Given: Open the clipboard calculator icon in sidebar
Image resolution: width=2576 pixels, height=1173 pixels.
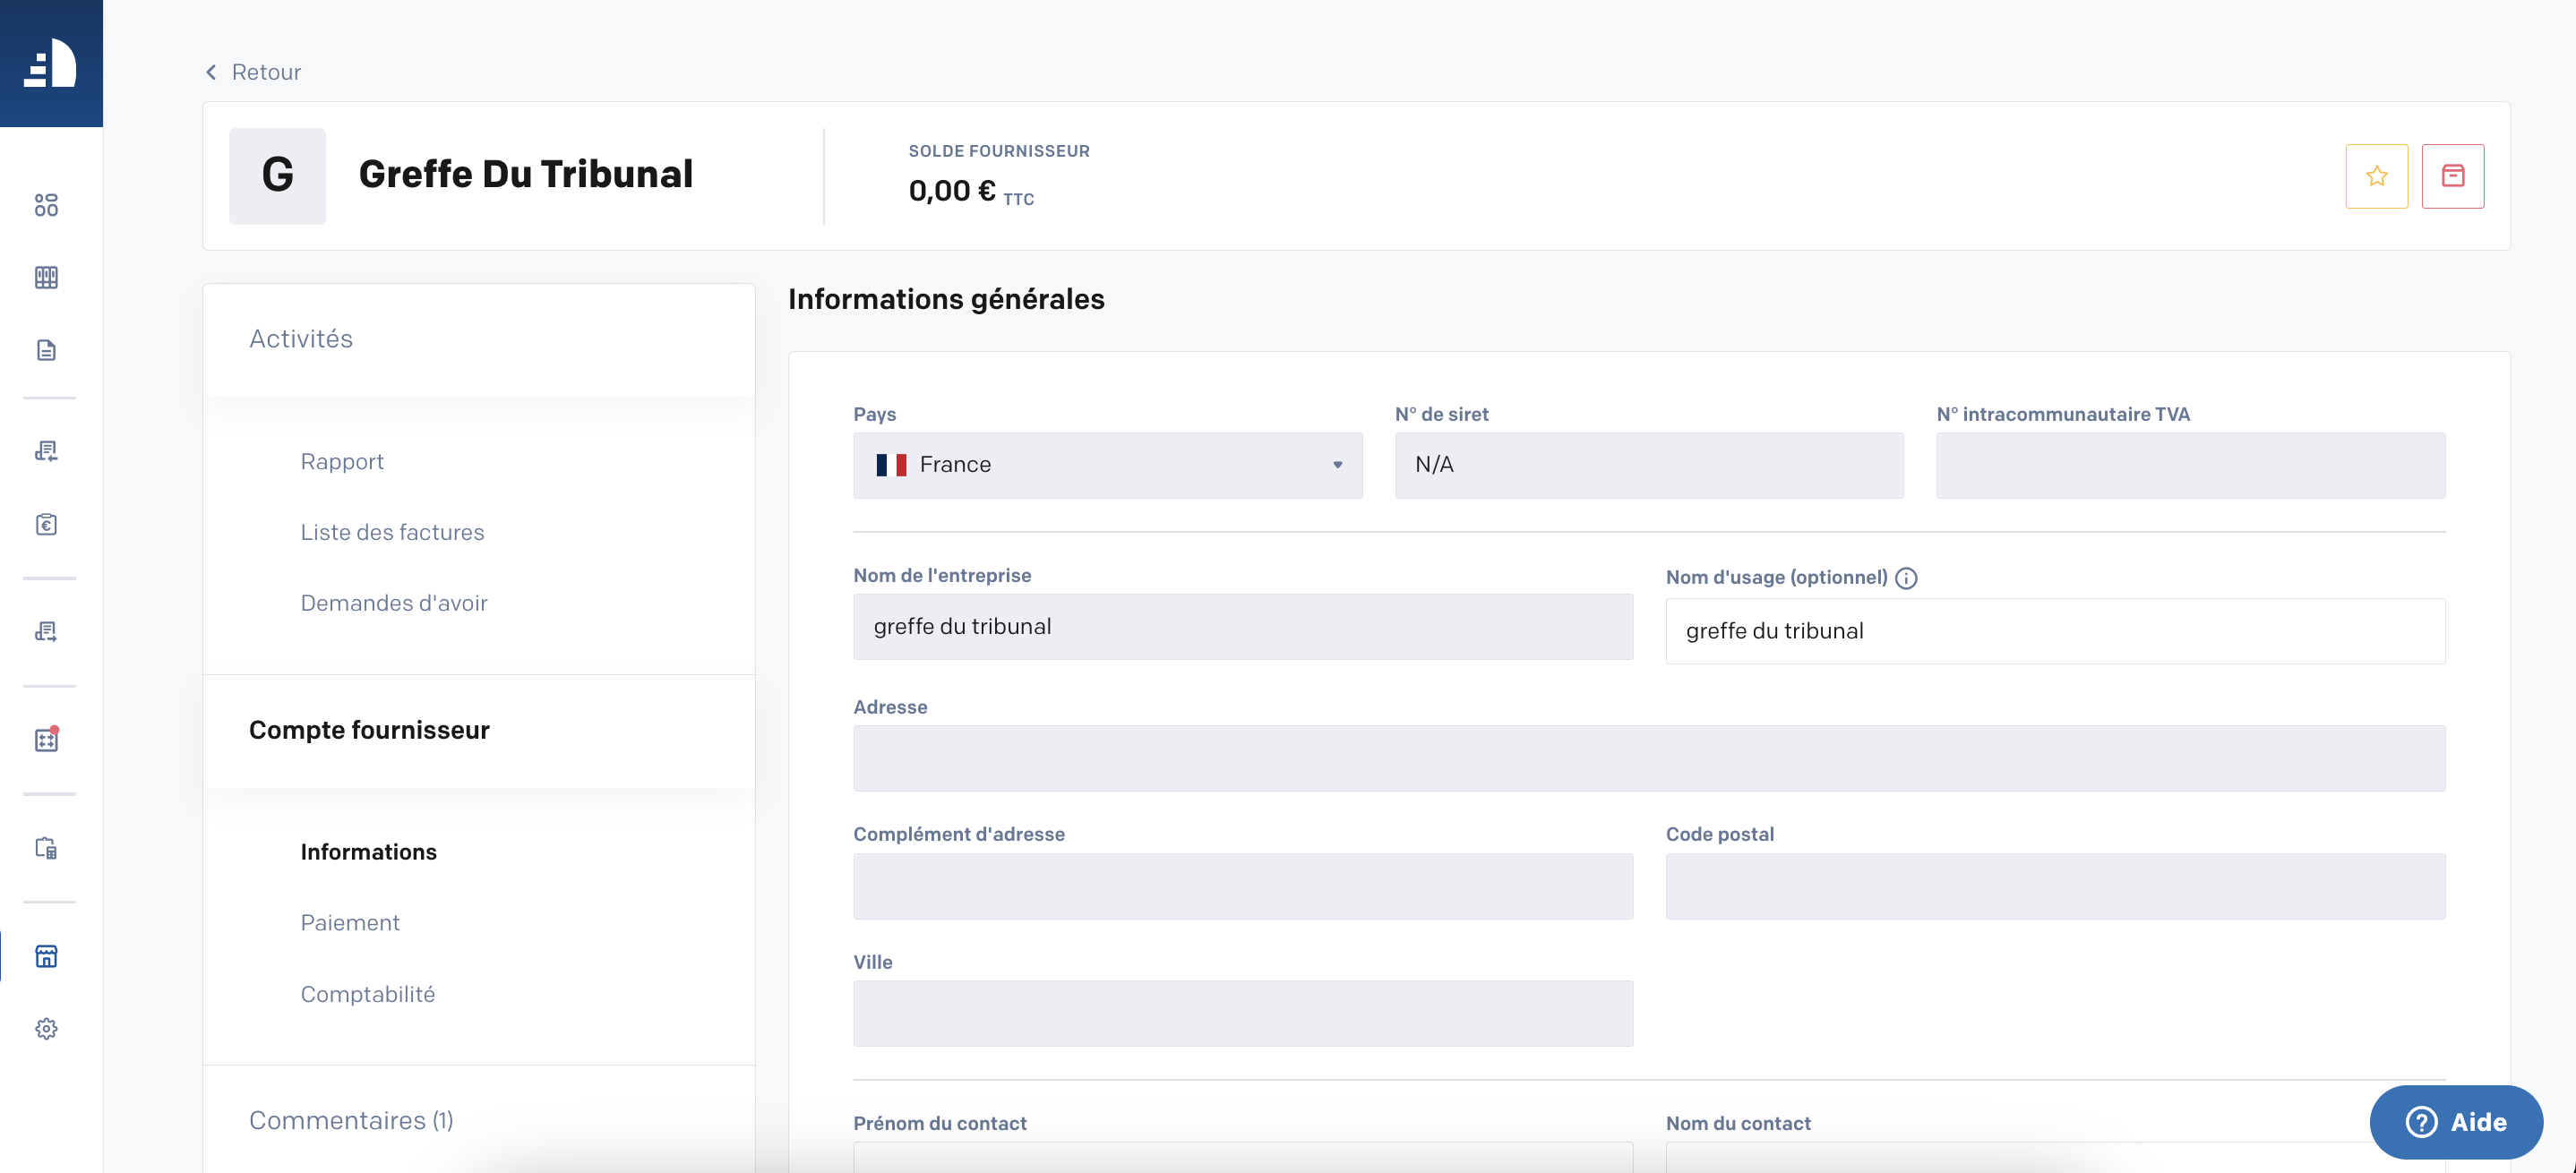Looking at the screenshot, I should click(46, 848).
